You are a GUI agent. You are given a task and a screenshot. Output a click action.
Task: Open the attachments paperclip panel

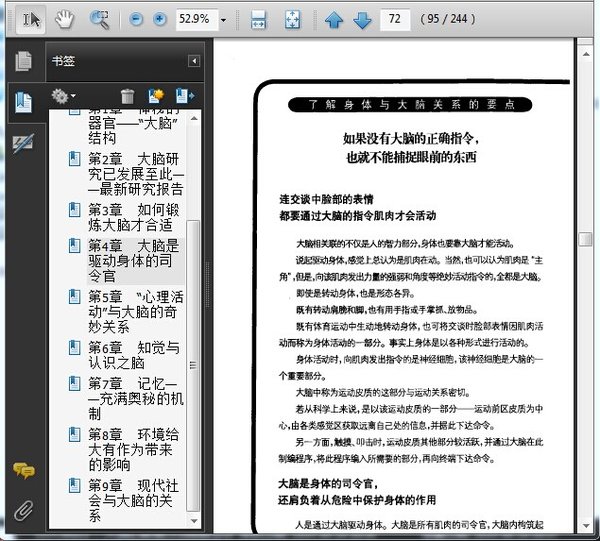click(22, 509)
